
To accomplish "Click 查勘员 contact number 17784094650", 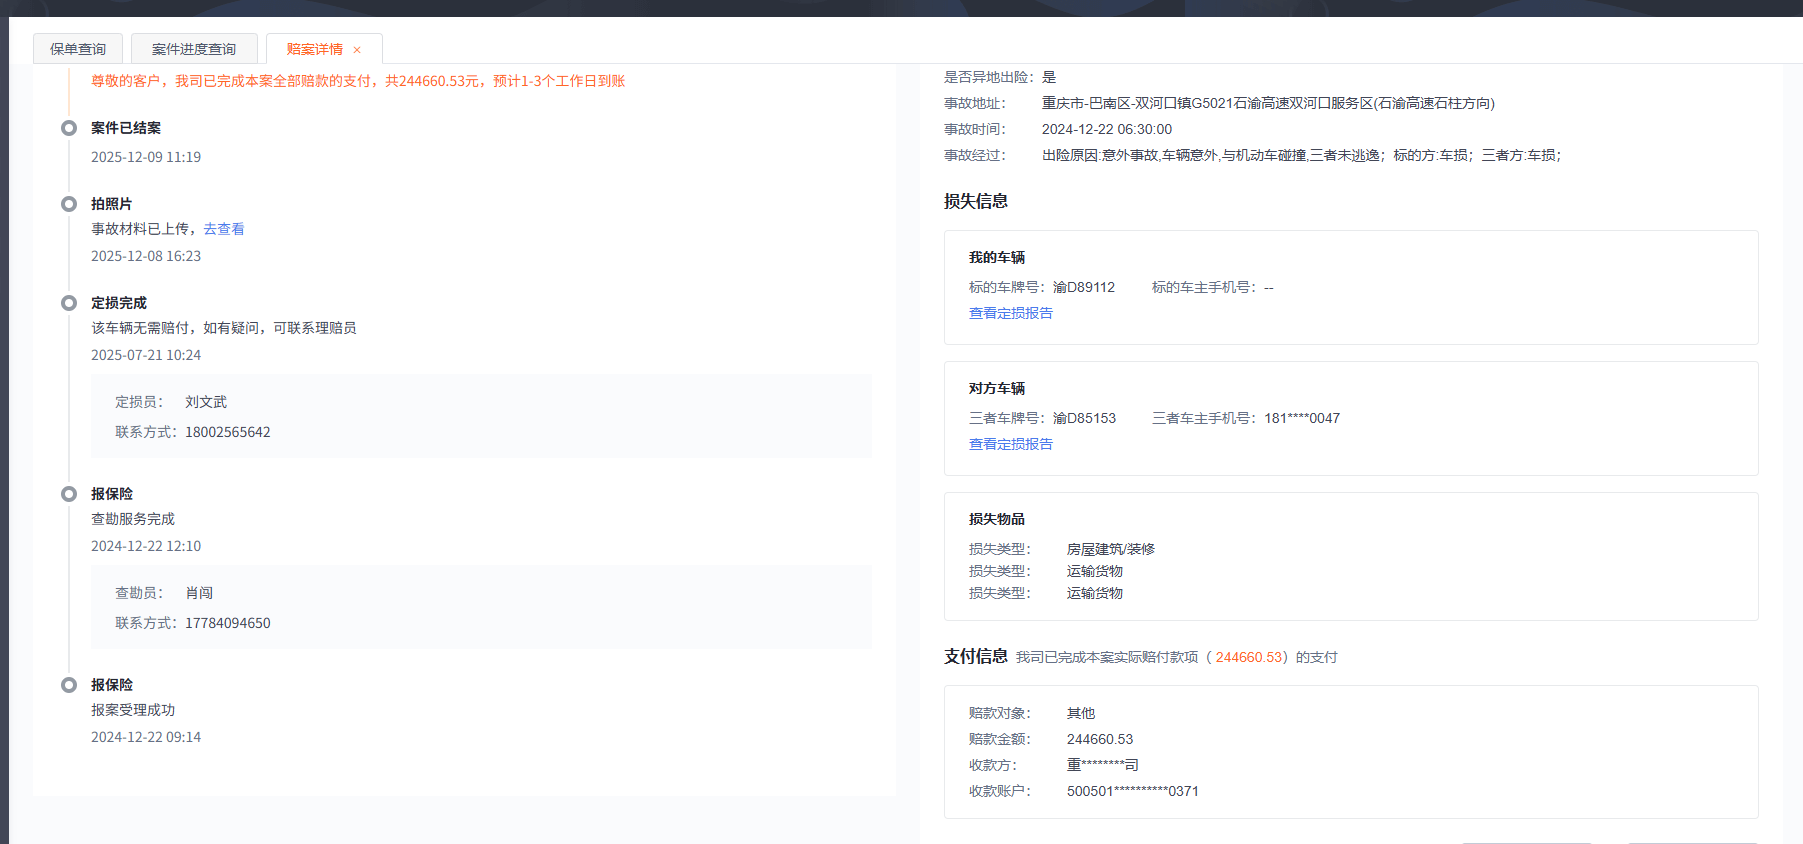I will click(x=228, y=623).
